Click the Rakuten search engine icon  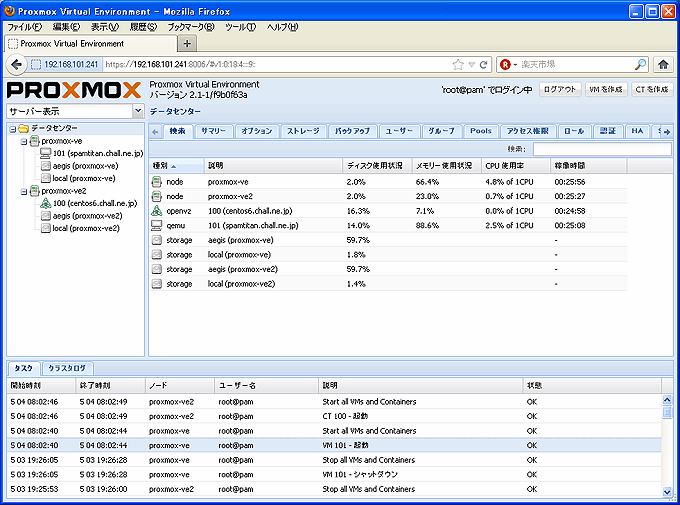[x=505, y=65]
